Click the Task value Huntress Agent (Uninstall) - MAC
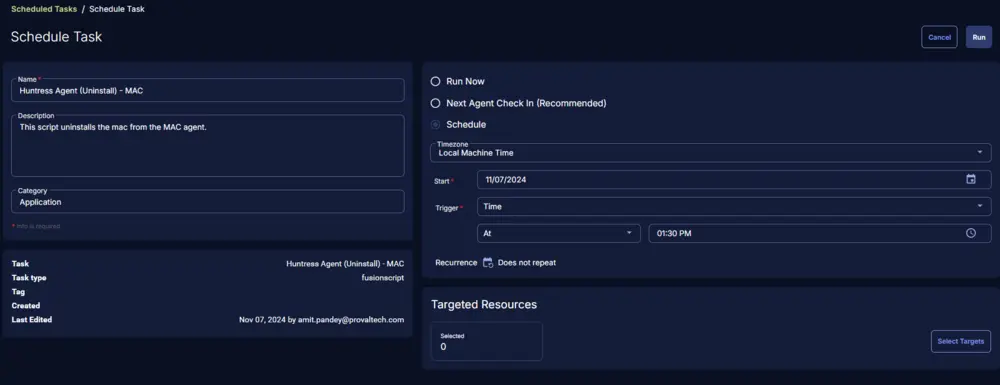The width and height of the screenshot is (1000, 385). (345, 264)
